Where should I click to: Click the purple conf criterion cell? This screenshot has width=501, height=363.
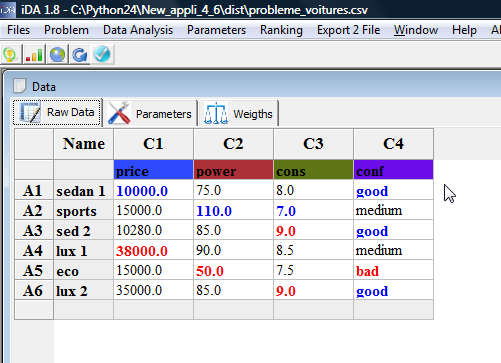394,170
